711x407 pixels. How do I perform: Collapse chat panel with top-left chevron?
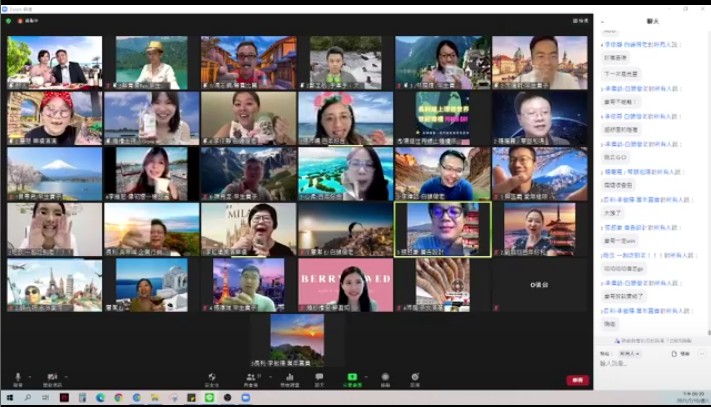[x=602, y=22]
